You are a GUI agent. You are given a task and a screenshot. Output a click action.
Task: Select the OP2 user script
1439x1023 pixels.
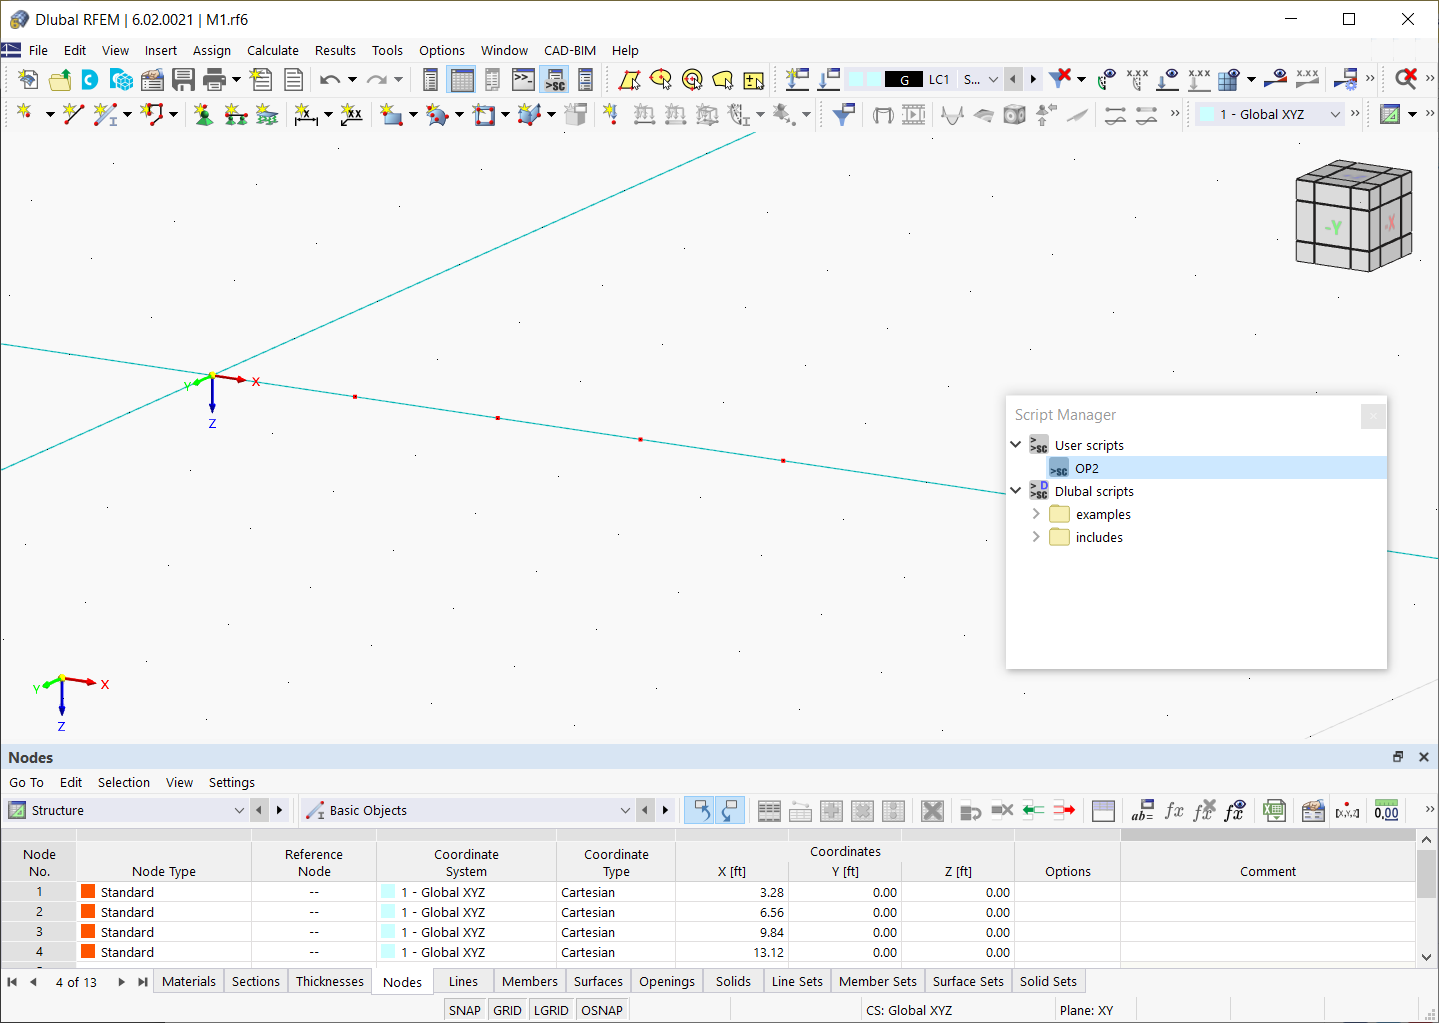pyautogui.click(x=1087, y=467)
